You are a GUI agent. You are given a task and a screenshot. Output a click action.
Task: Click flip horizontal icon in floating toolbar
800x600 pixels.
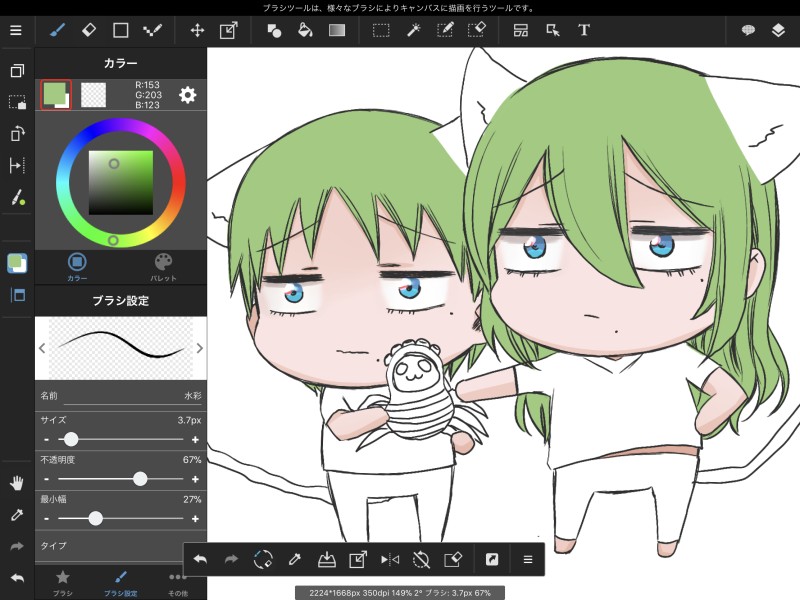point(390,560)
